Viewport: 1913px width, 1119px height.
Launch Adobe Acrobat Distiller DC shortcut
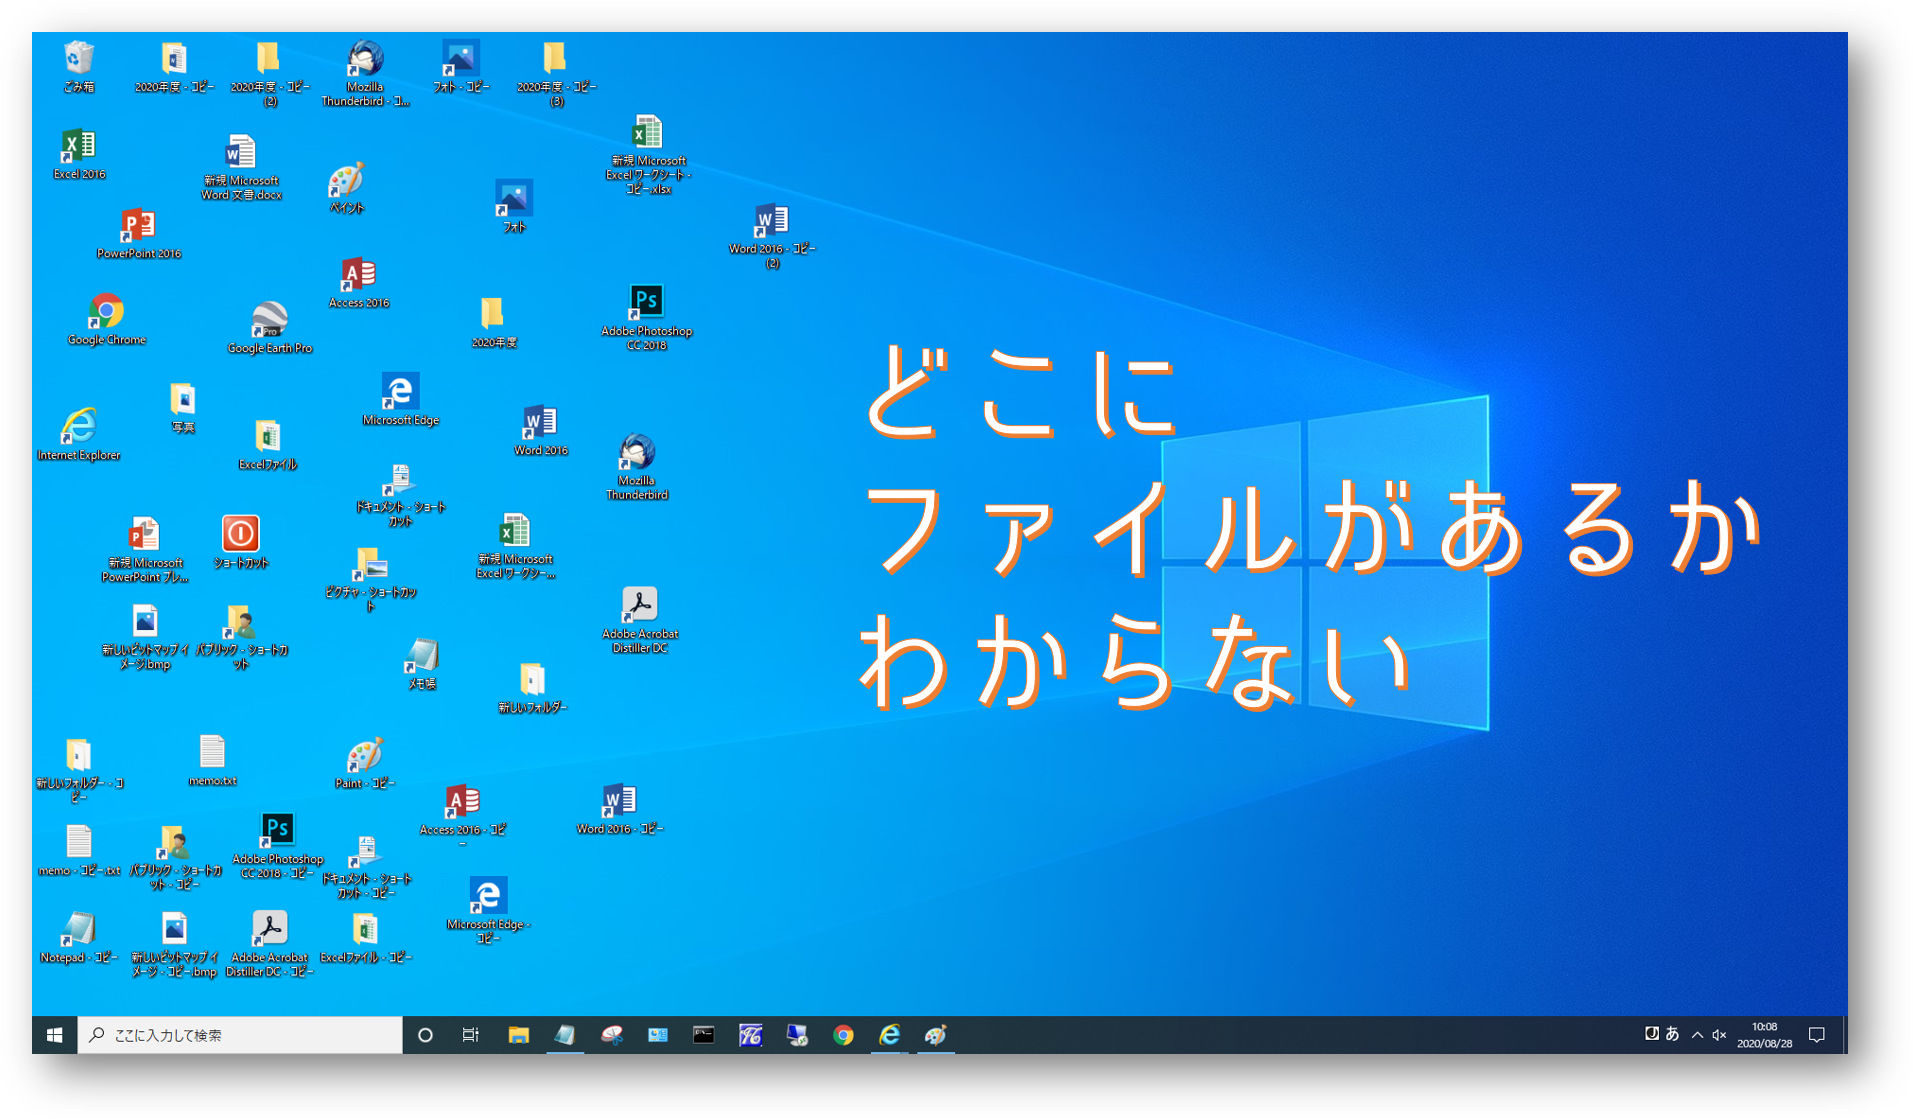click(x=639, y=620)
